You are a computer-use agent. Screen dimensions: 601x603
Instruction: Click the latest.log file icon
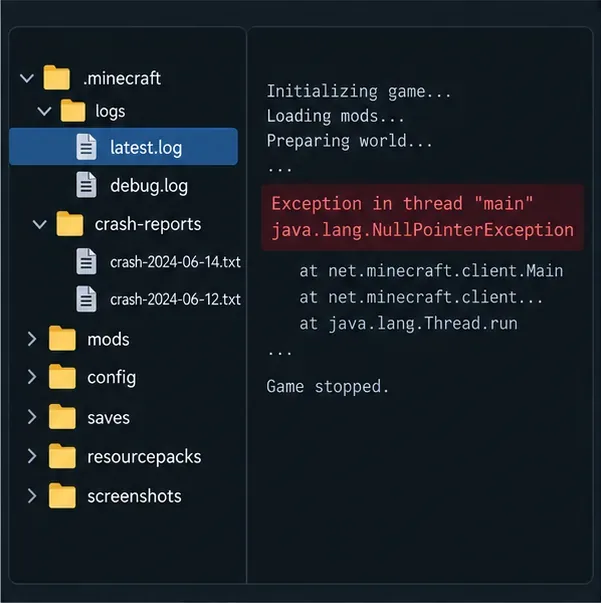coord(86,147)
